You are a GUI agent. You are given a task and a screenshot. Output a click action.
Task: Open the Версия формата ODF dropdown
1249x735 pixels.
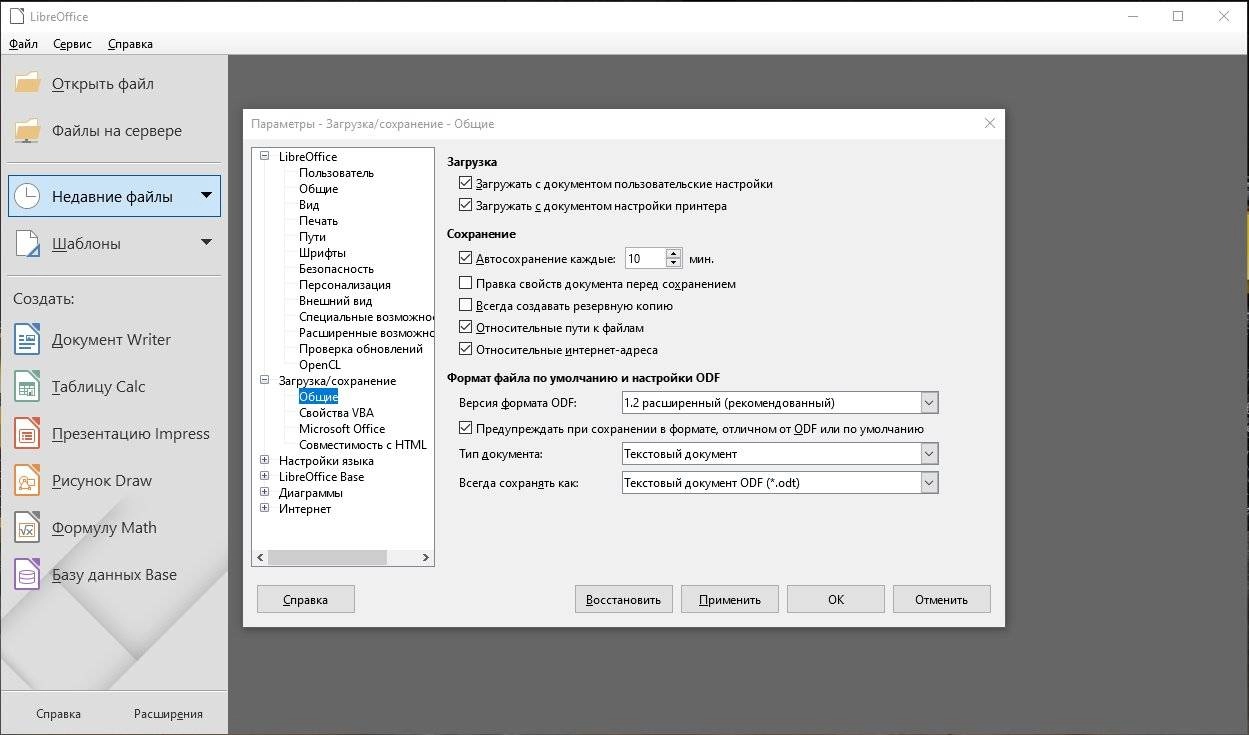929,403
